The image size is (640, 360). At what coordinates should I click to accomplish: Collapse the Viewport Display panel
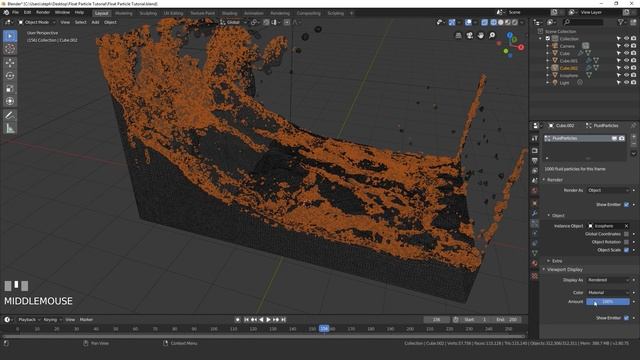click(565, 269)
